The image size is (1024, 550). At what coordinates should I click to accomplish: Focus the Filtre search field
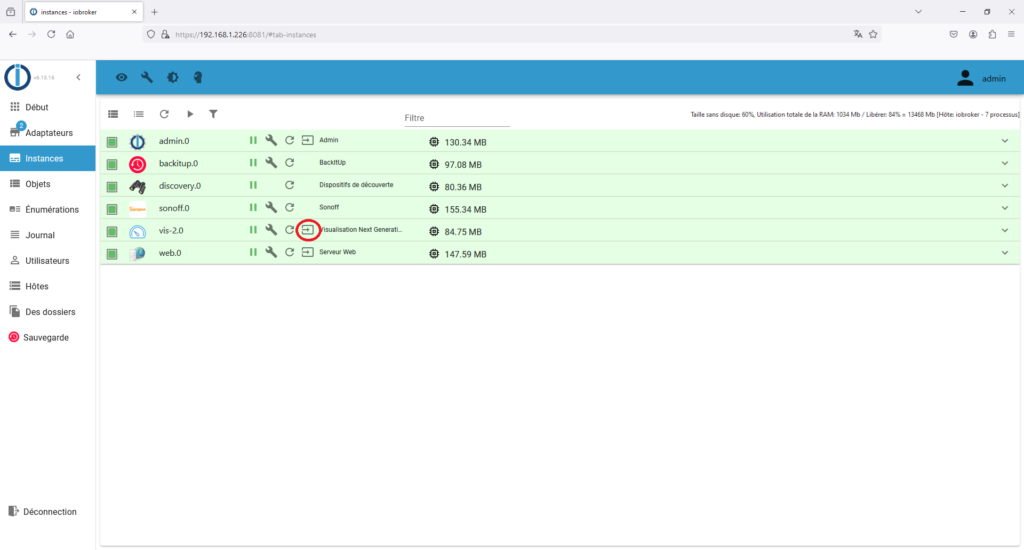coord(456,118)
